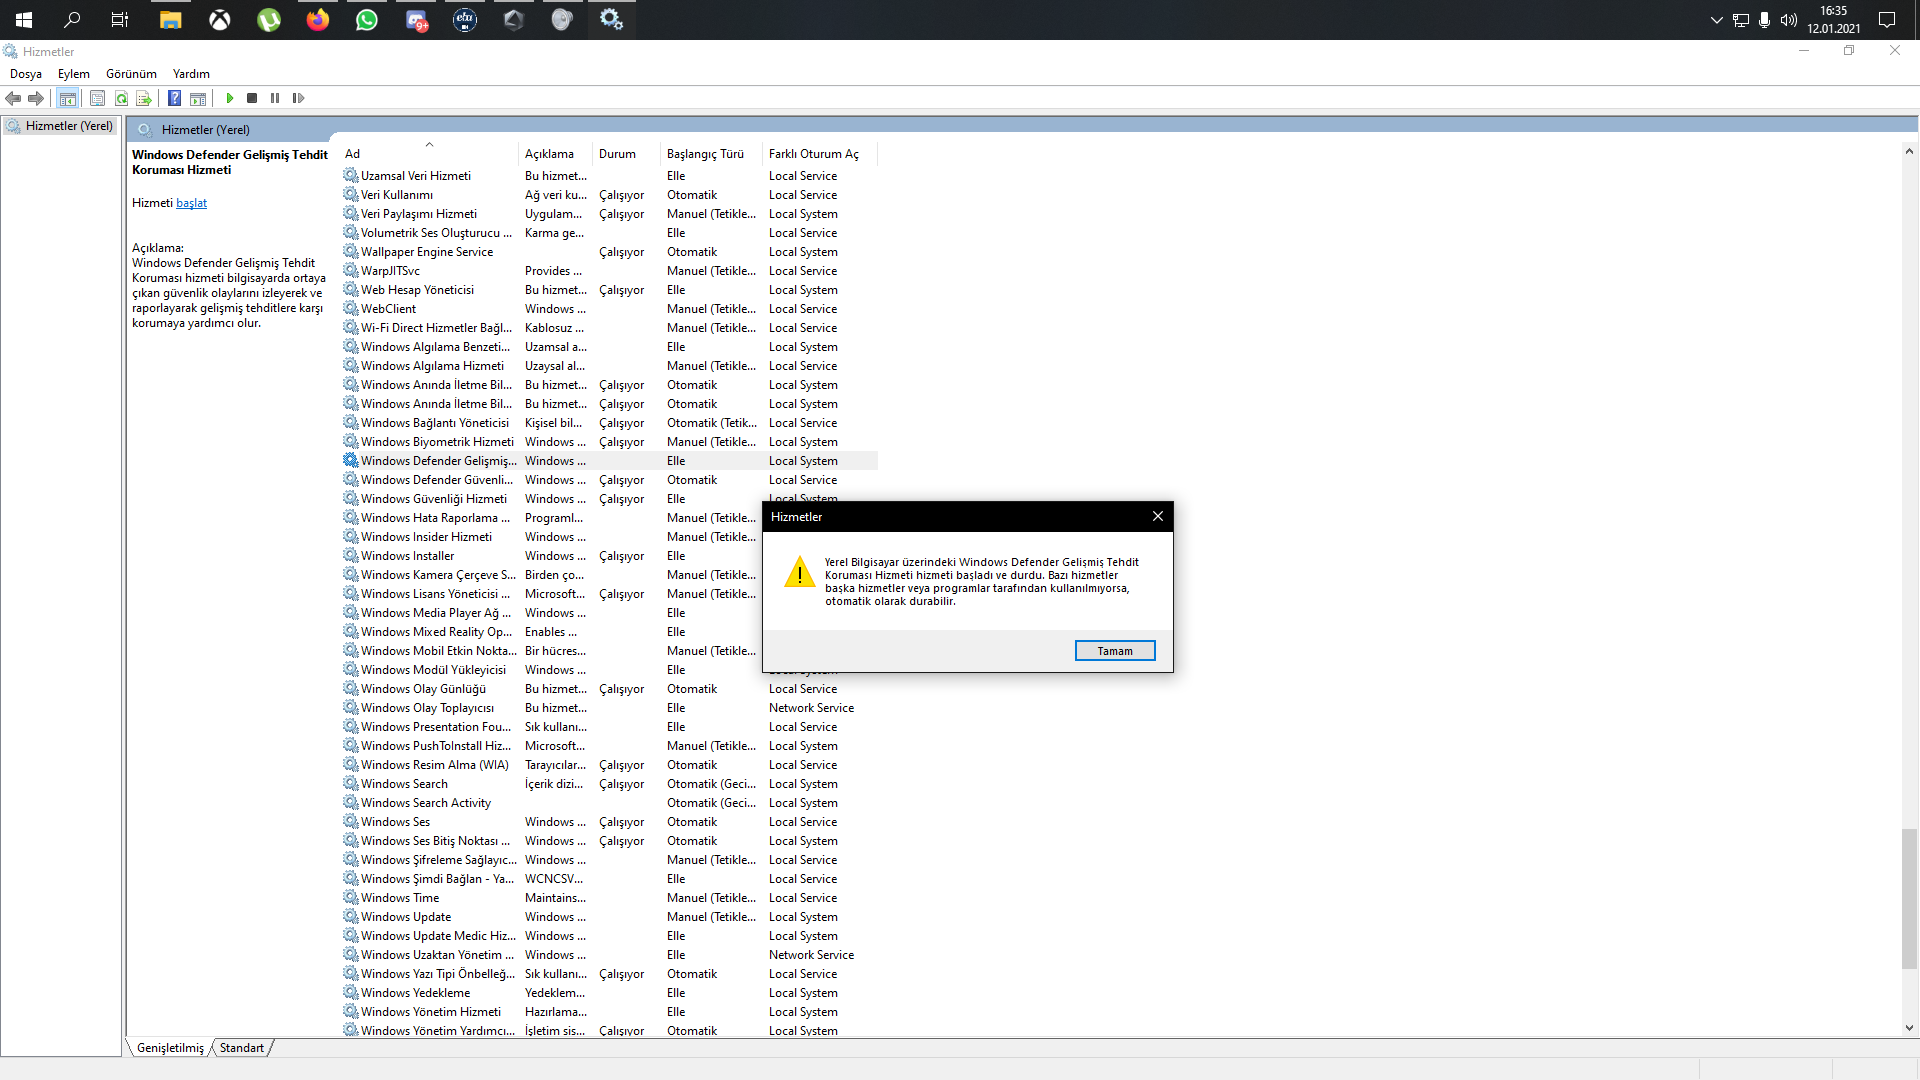Show hidden tray icons chevron
The height and width of the screenshot is (1080, 1920).
click(1716, 20)
